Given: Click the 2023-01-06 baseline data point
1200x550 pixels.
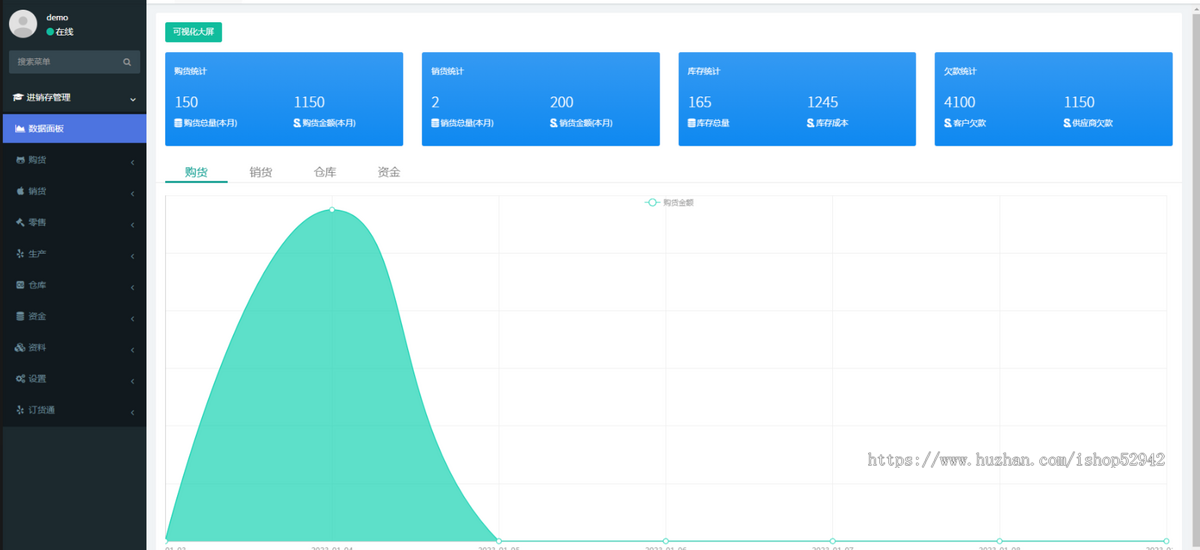Looking at the screenshot, I should pos(666,541).
